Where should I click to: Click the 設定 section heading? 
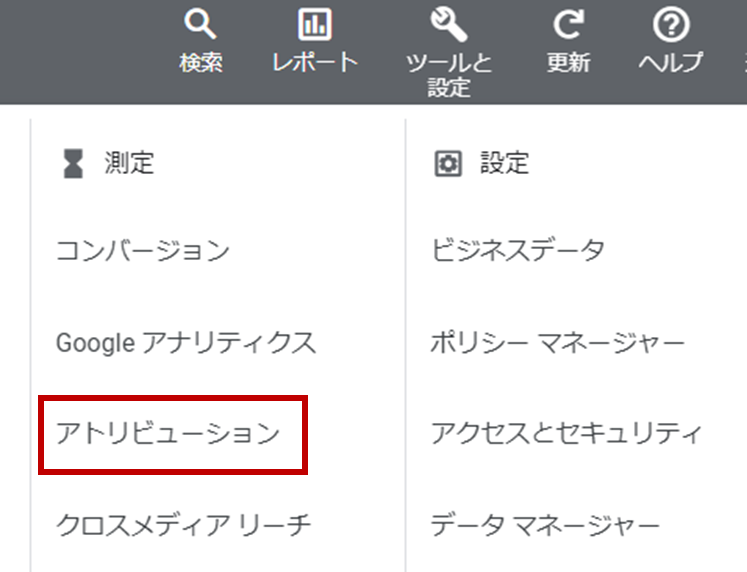pos(505,163)
